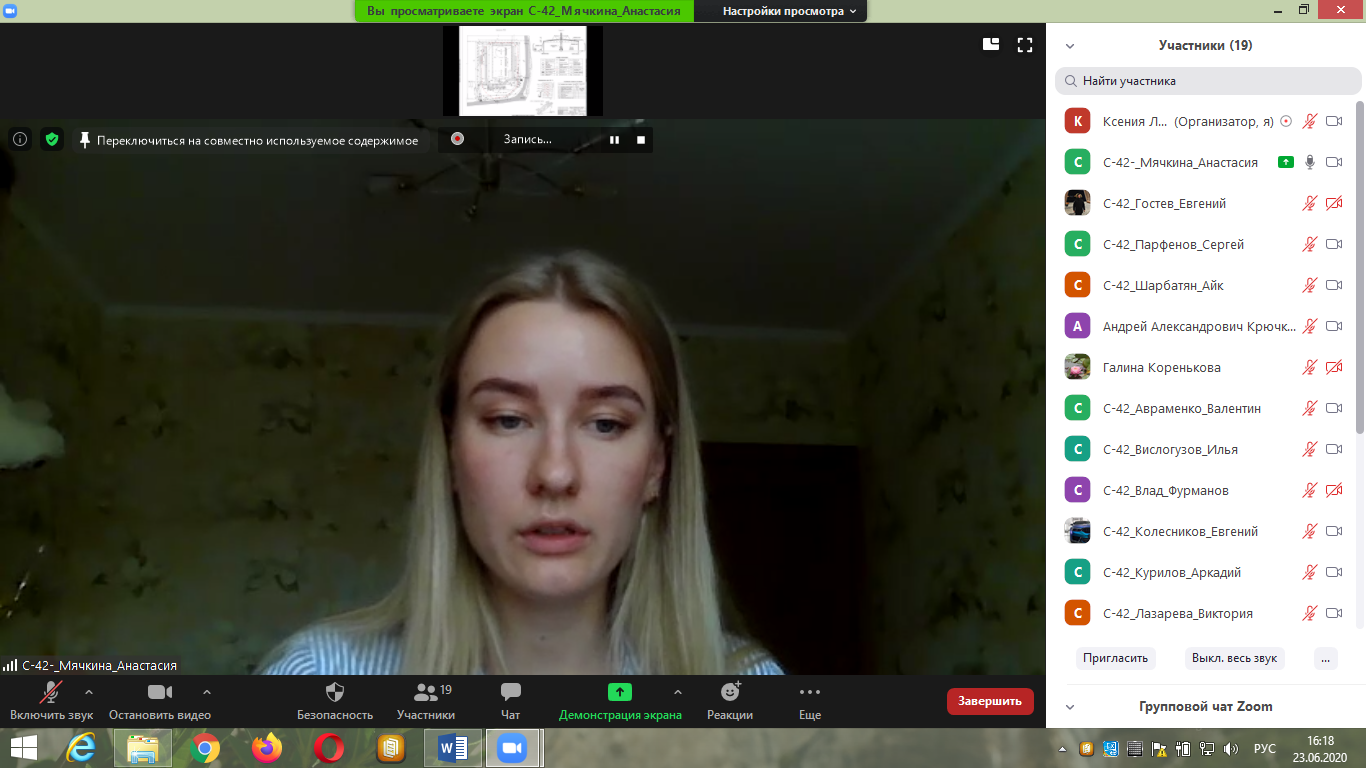Open meeting information icon

(20, 140)
